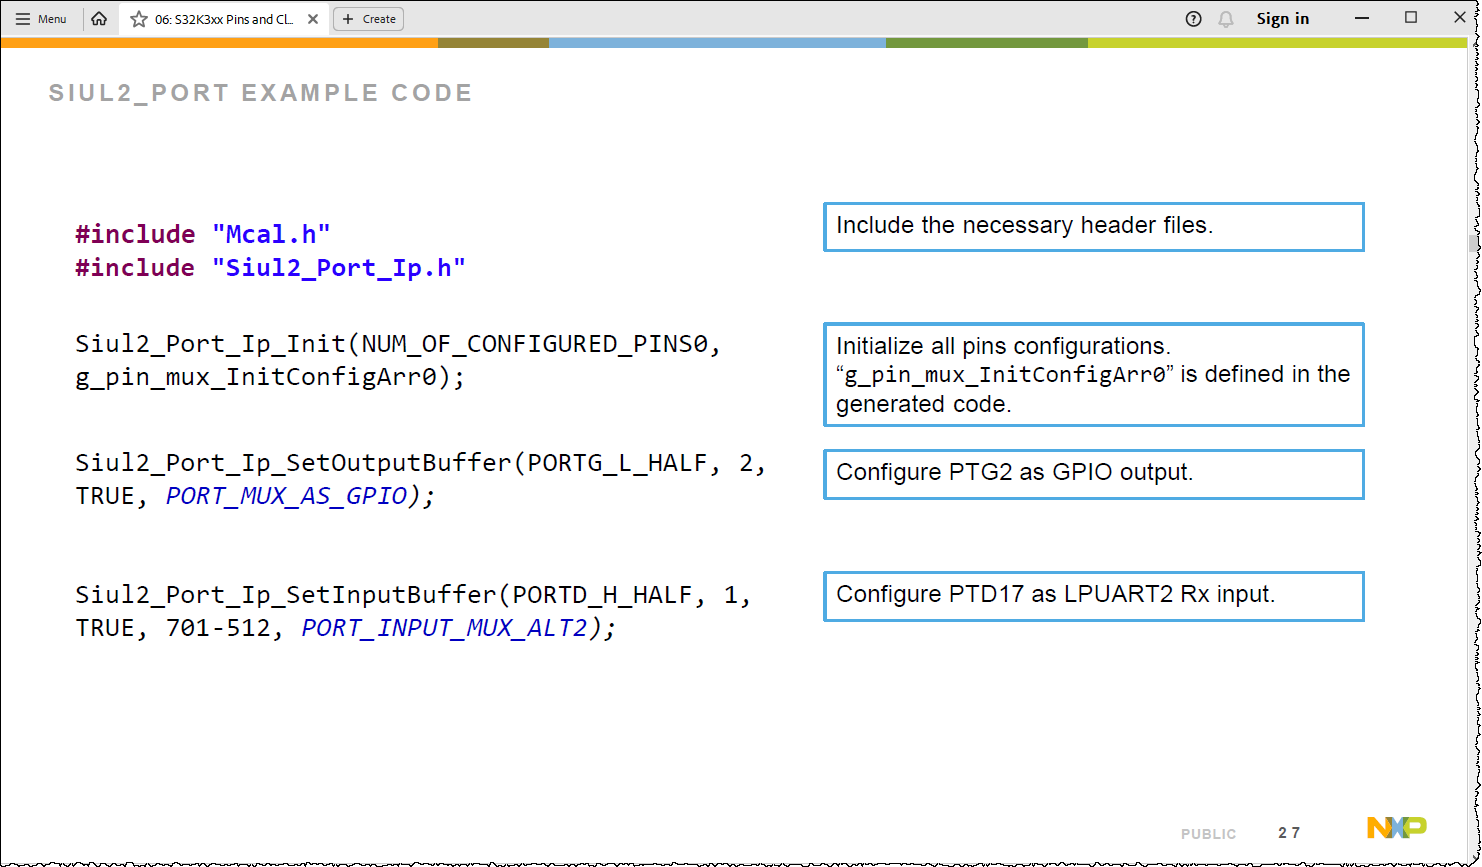
Task: Minimize the window
Action: [1361, 18]
